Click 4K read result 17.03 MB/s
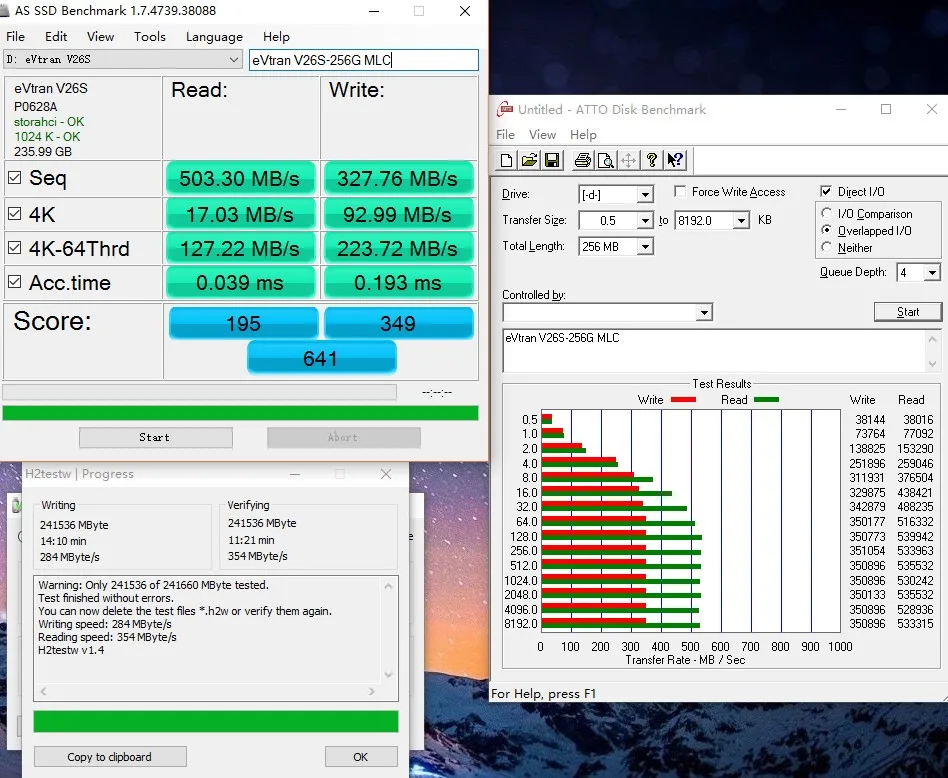The image size is (948, 778). point(240,214)
